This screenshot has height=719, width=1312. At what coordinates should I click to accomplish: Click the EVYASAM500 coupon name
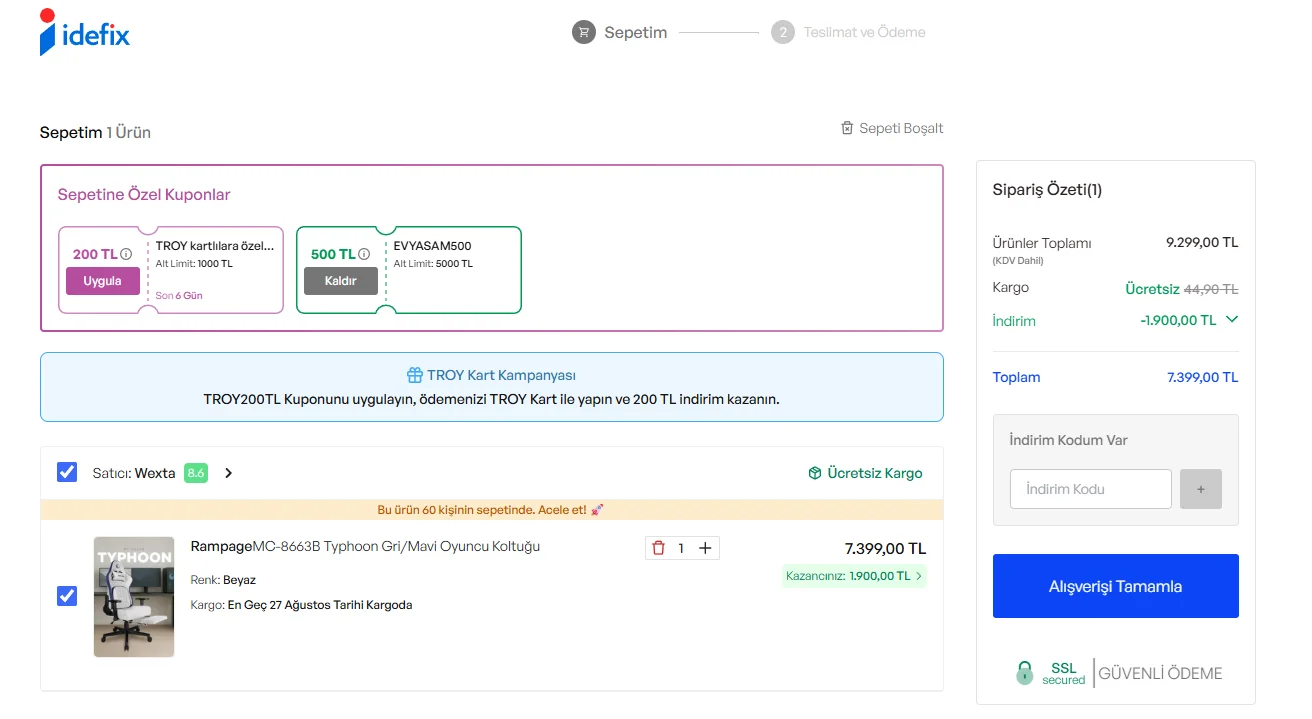(432, 246)
